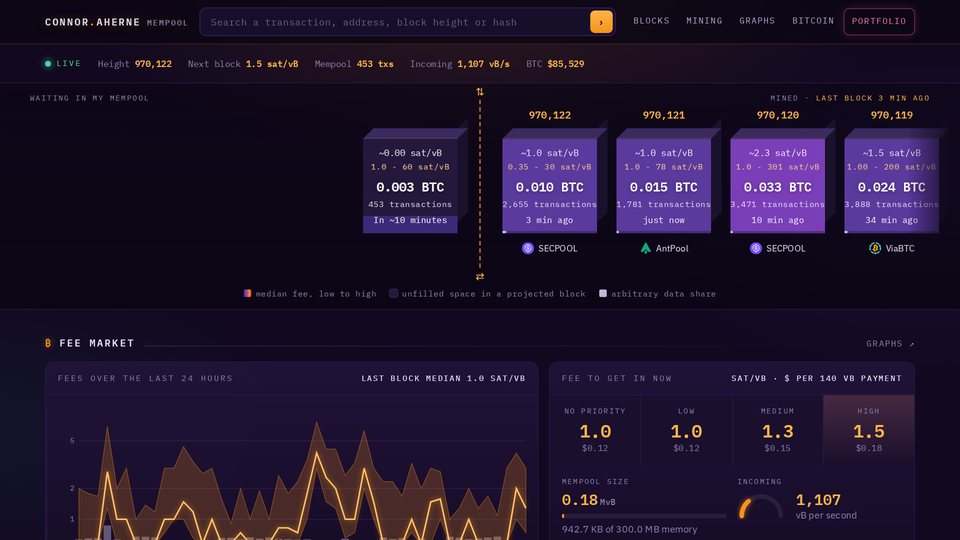Open mined block 970,120 cube
The height and width of the screenshot is (540, 960).
pos(778,186)
